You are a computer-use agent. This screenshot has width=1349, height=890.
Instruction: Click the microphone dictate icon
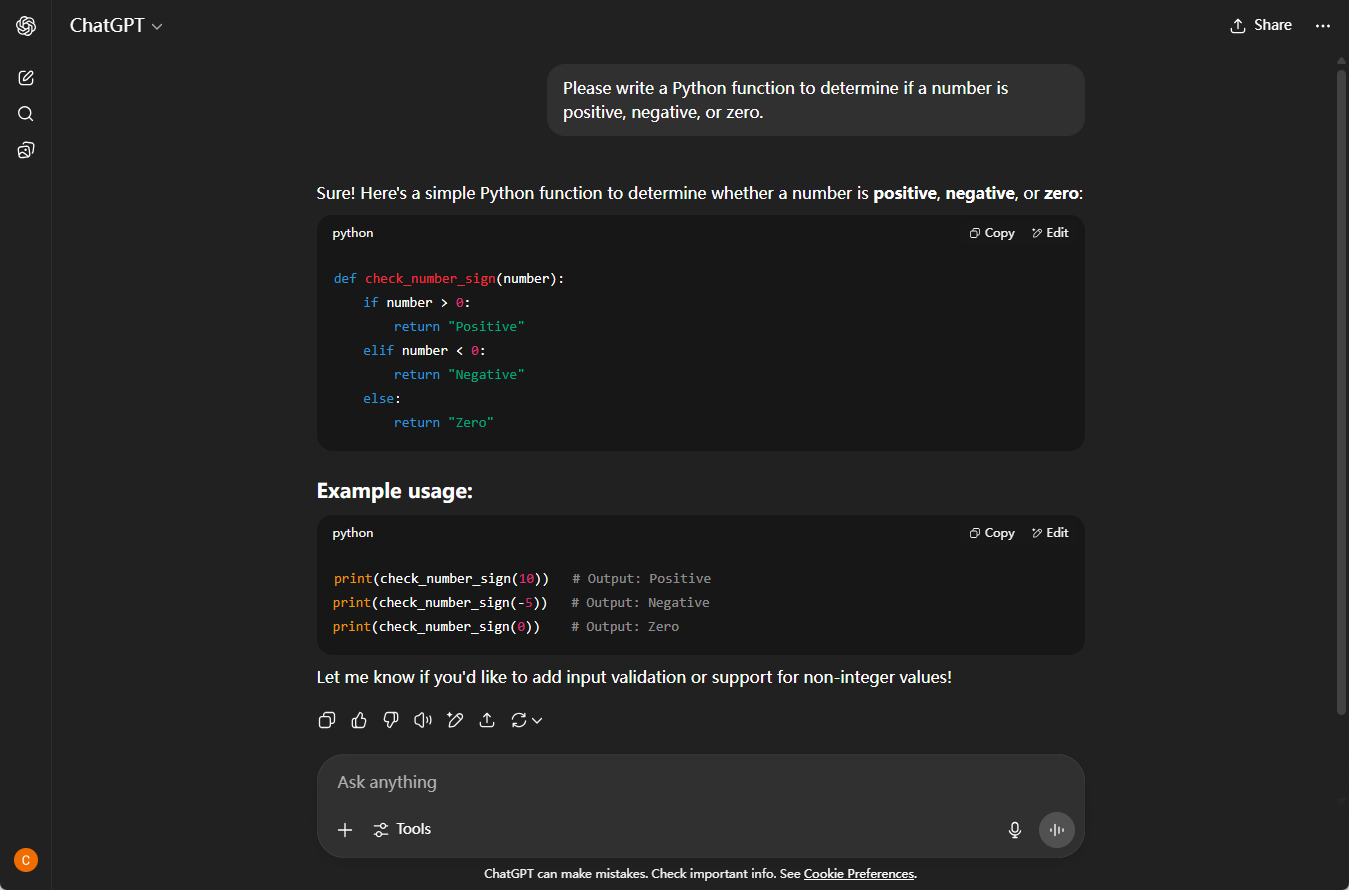[x=1015, y=830]
